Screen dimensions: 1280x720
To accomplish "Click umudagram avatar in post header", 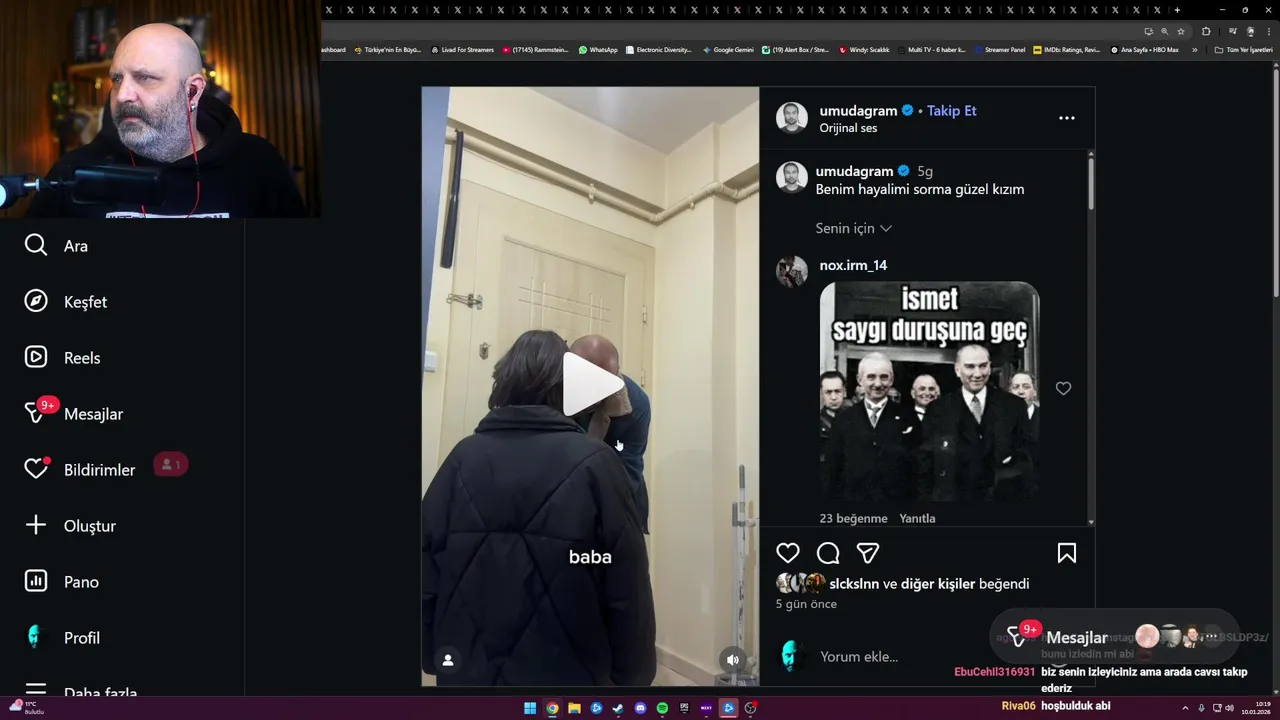I will [792, 118].
